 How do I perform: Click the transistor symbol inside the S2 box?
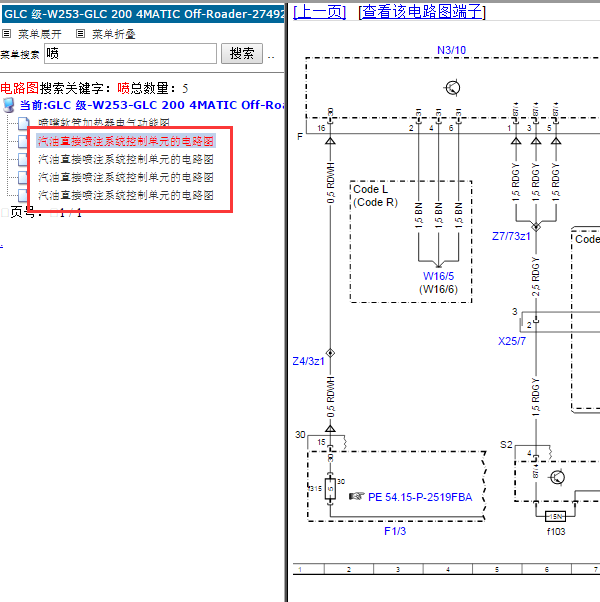557,478
